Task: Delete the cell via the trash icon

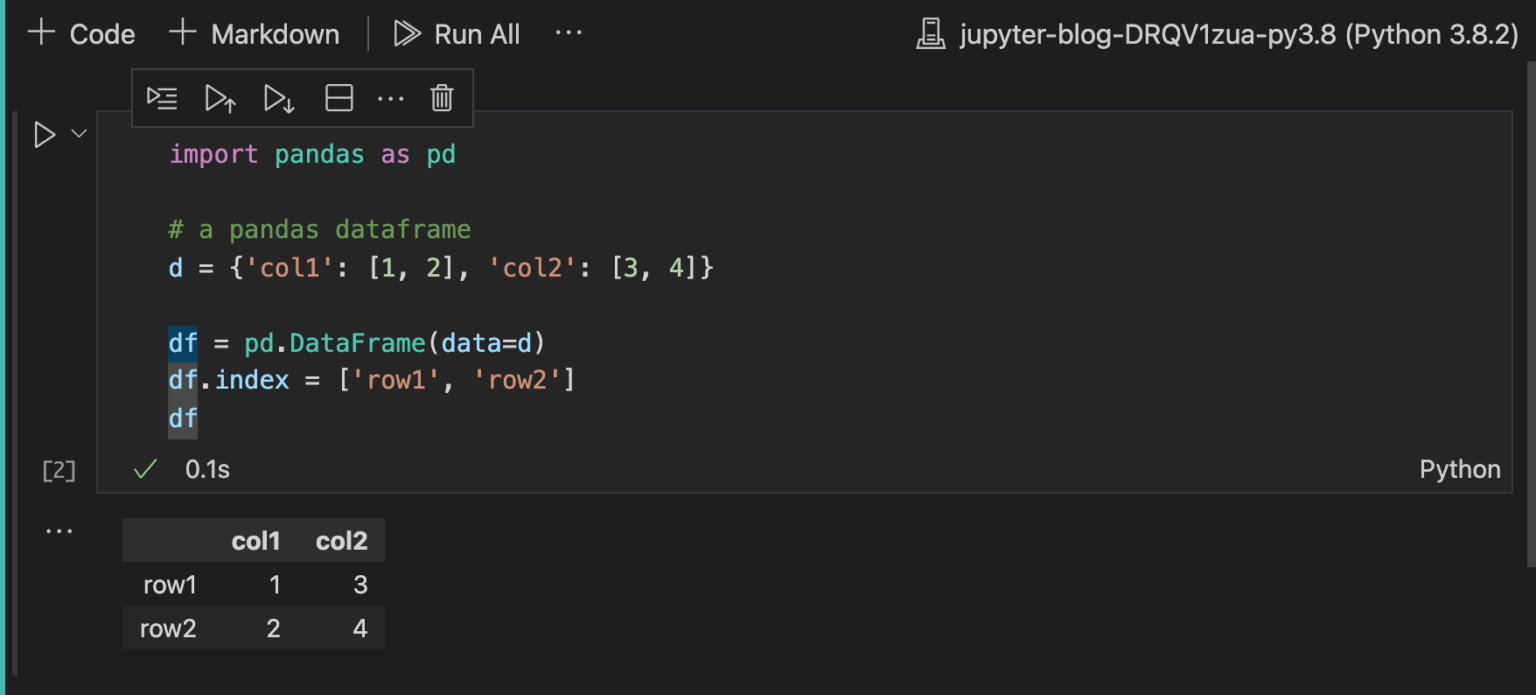Action: coord(441,98)
